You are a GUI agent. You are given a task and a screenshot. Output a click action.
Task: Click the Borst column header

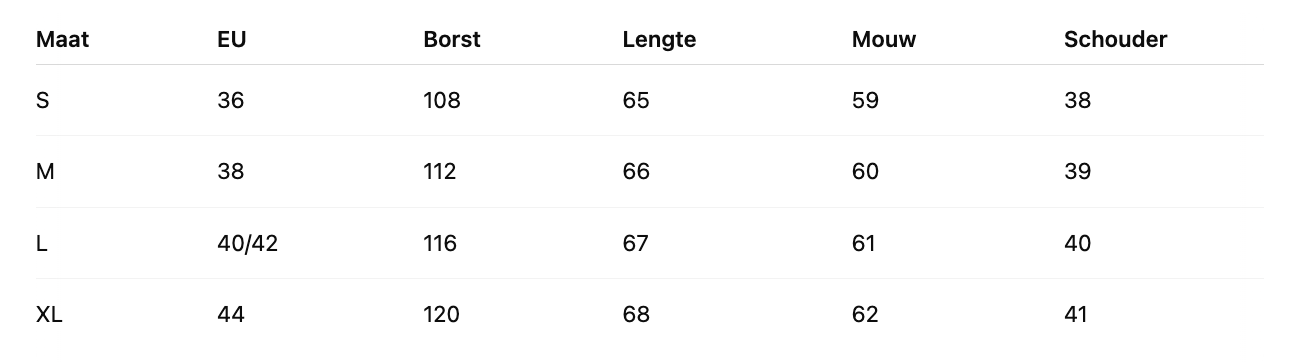tap(452, 40)
